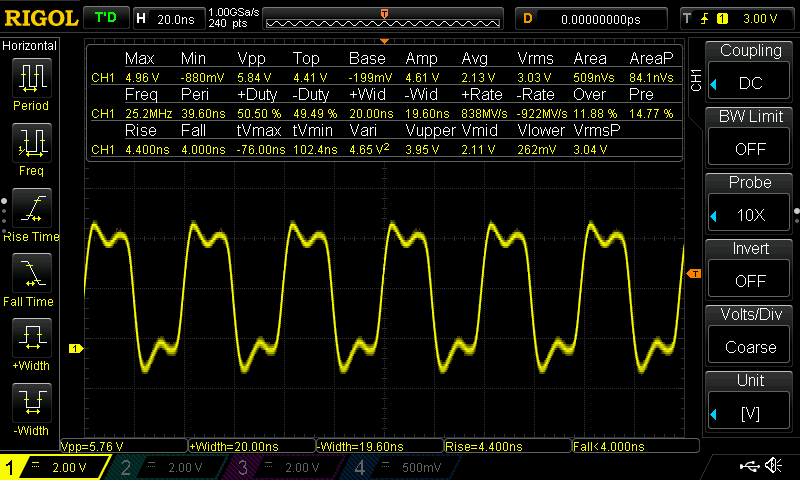
Task: Switch to channel 2 tab
Action: tap(165, 467)
